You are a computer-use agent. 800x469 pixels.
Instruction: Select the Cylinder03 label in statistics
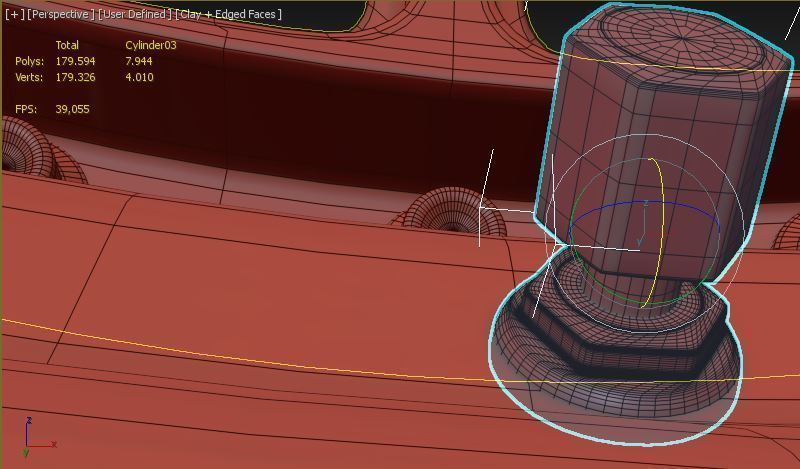151,45
